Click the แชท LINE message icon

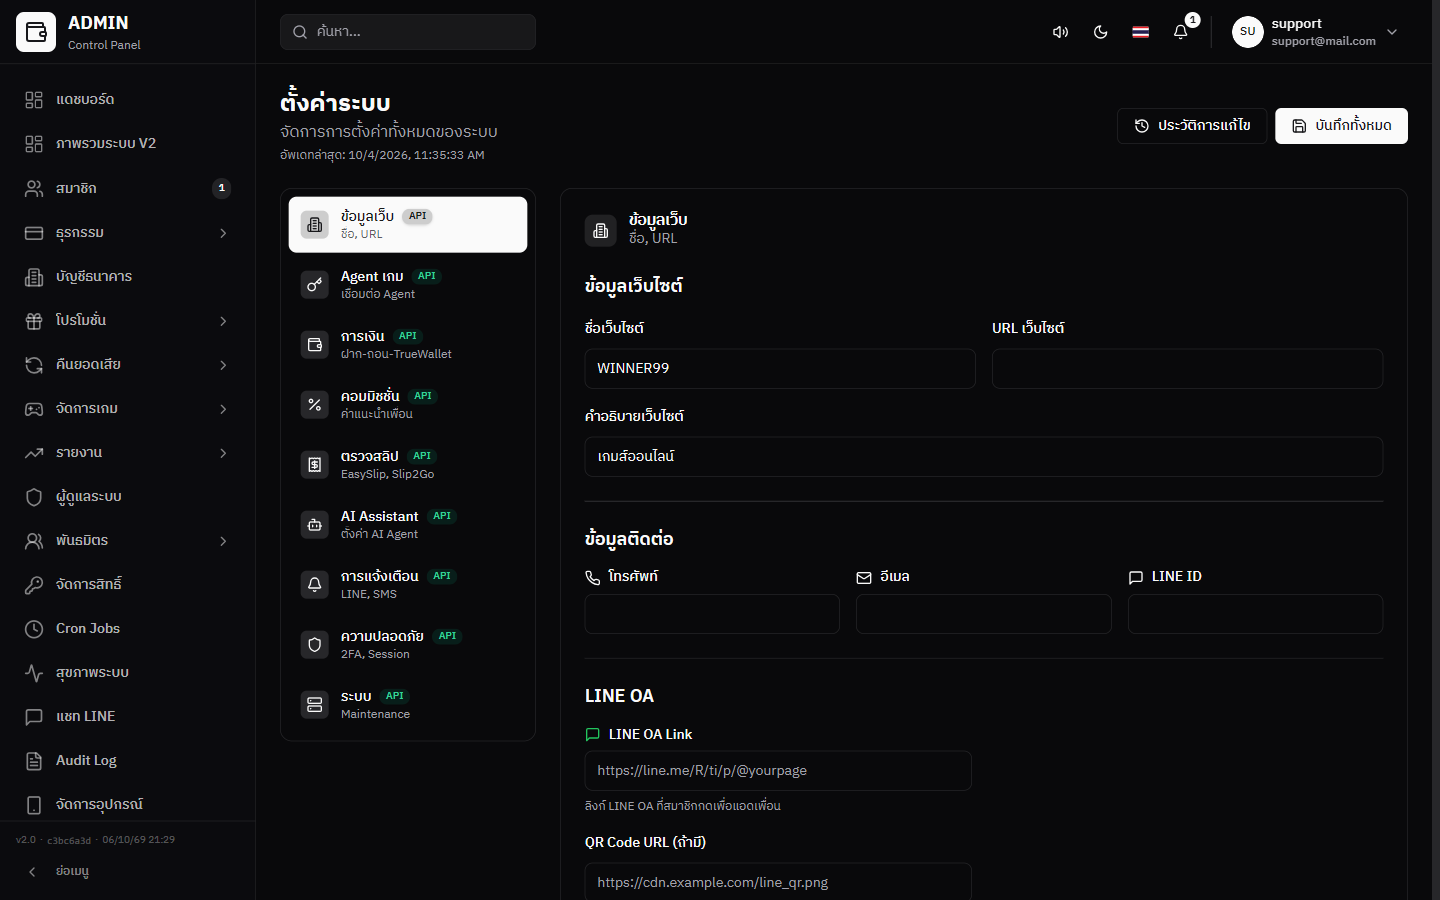pos(34,717)
